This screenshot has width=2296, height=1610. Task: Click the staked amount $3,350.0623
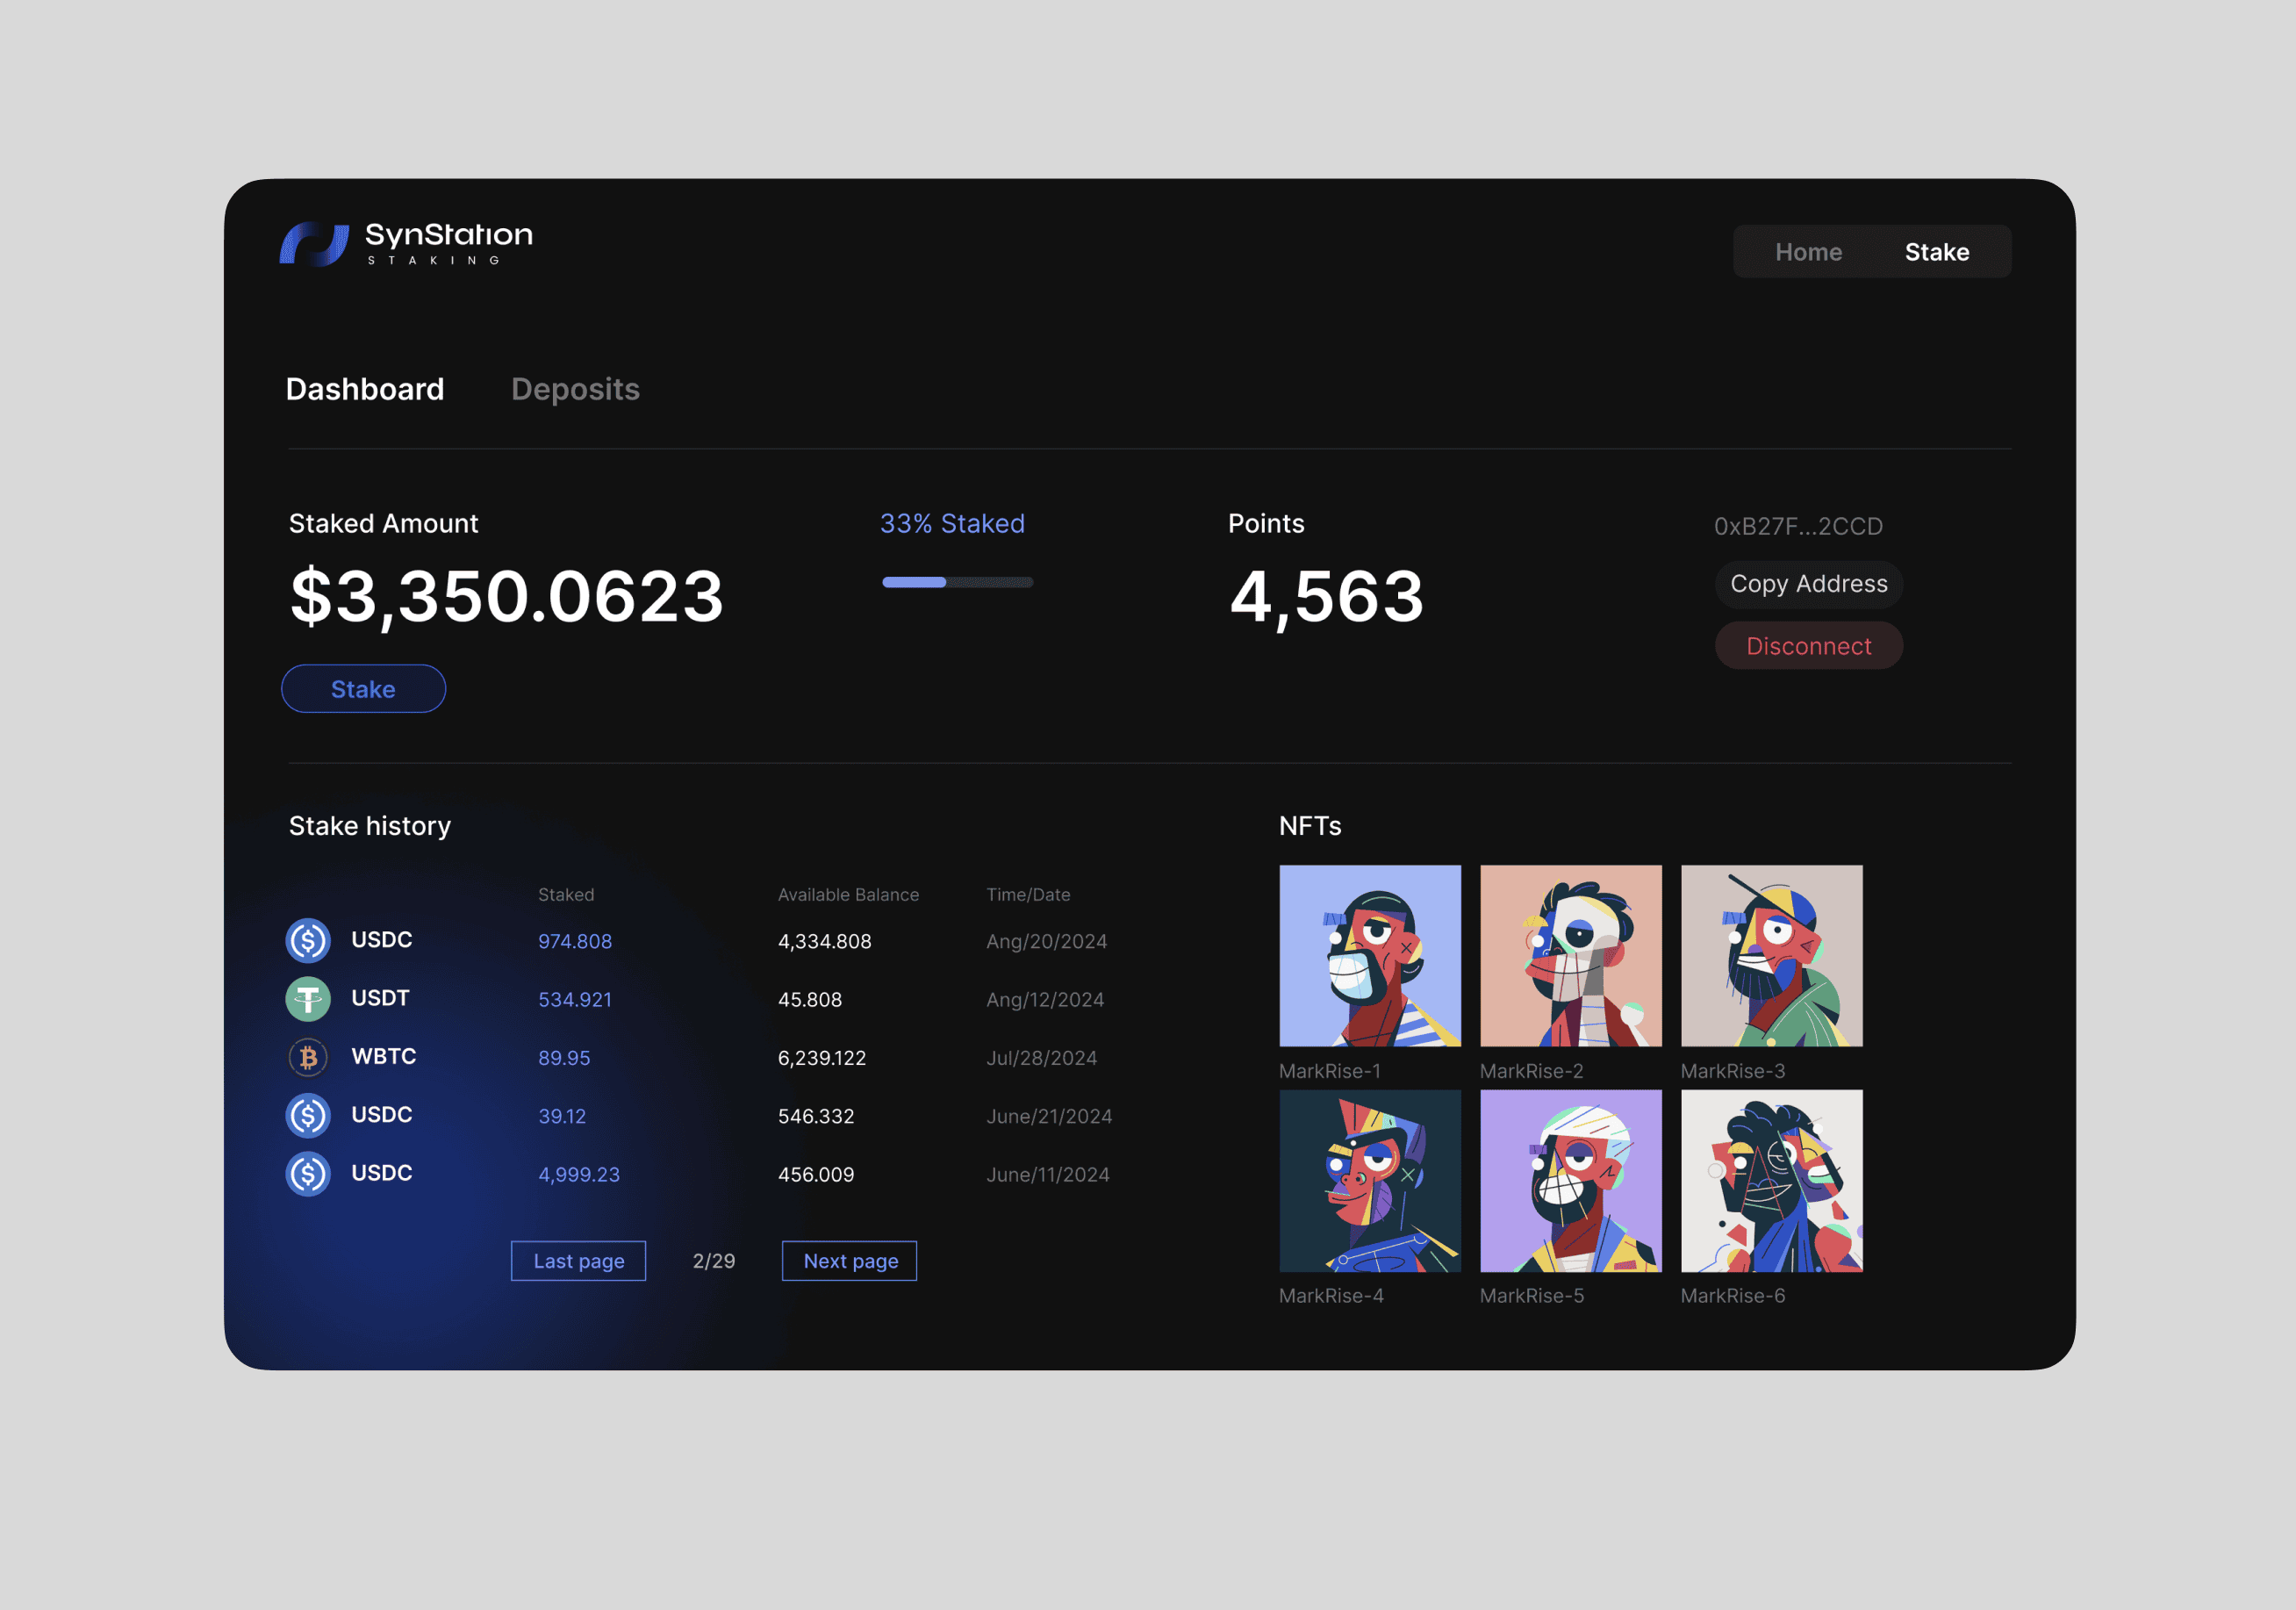(506, 596)
